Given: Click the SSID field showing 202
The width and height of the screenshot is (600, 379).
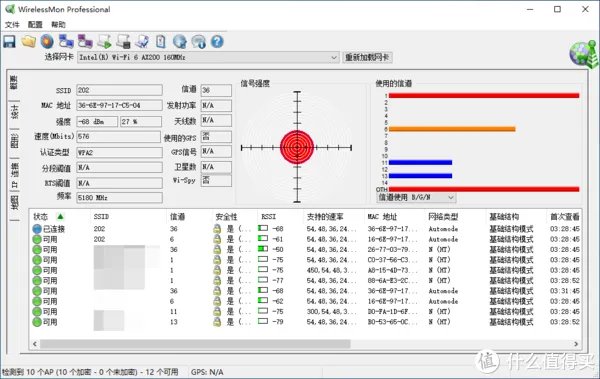Looking at the screenshot, I should (119, 90).
